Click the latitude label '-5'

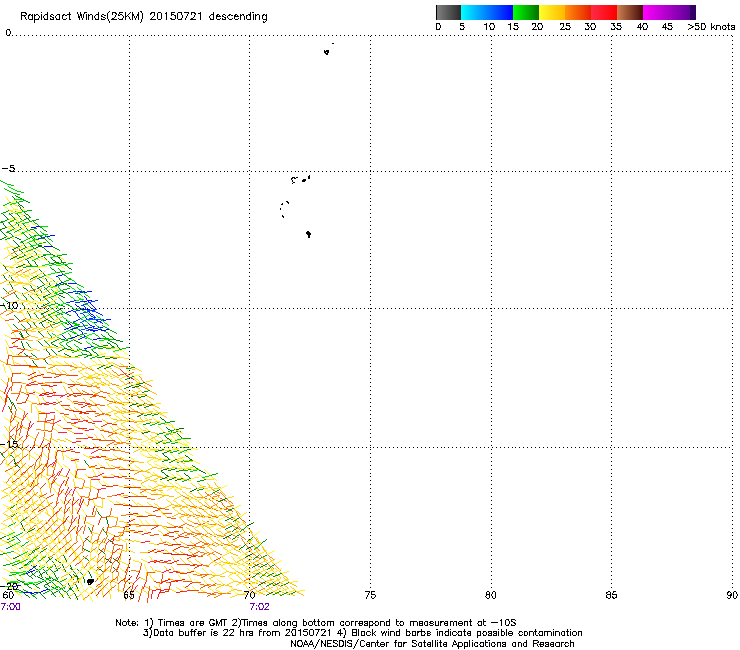click(x=8, y=169)
